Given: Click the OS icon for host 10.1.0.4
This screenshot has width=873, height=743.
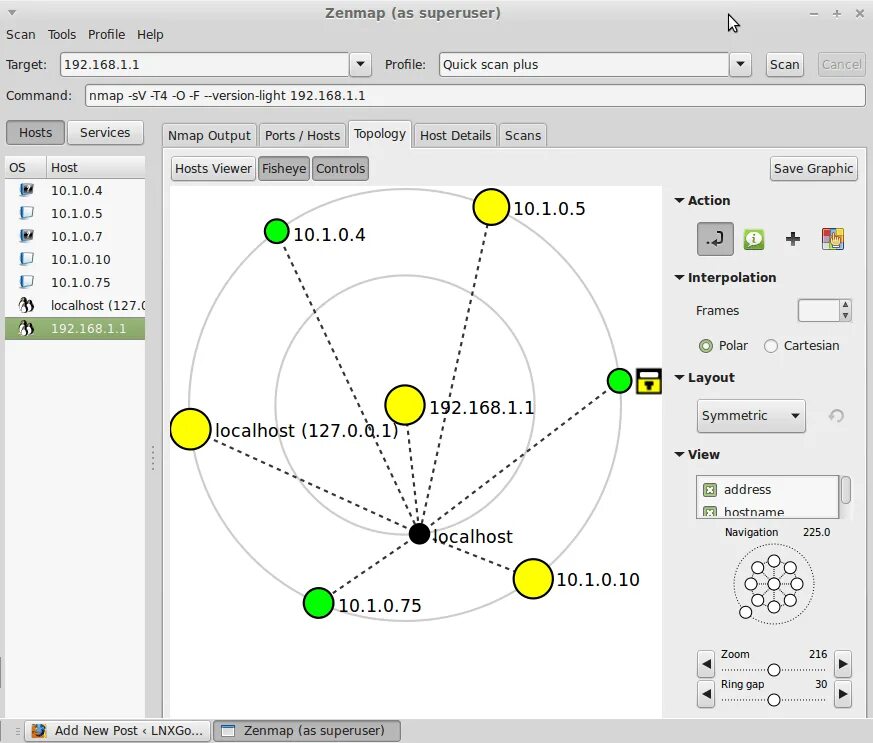Looking at the screenshot, I should (26, 190).
